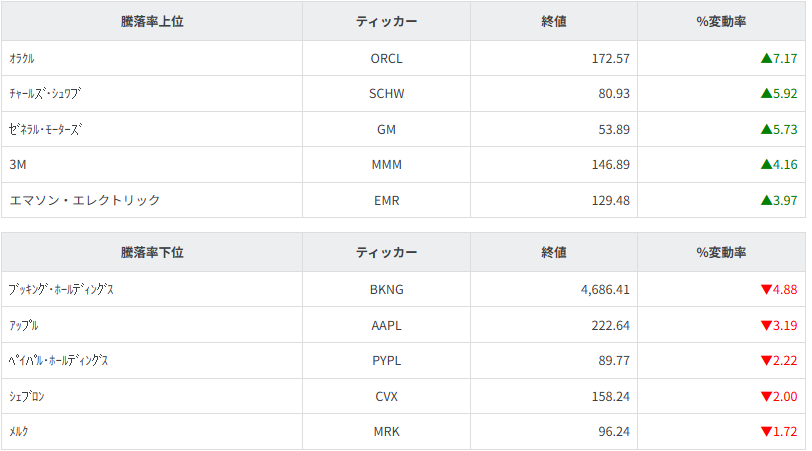Click the bottom table's 終値 header
The image size is (812, 451).
(x=554, y=253)
